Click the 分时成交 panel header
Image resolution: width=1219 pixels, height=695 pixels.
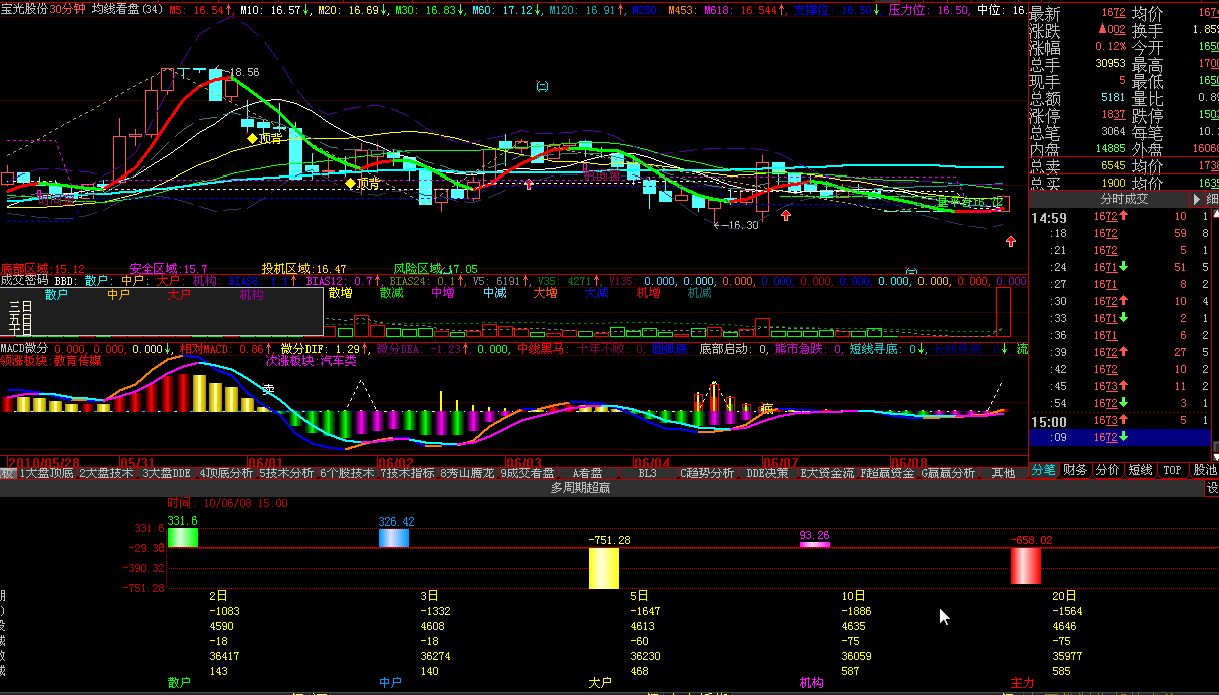[x=1124, y=199]
